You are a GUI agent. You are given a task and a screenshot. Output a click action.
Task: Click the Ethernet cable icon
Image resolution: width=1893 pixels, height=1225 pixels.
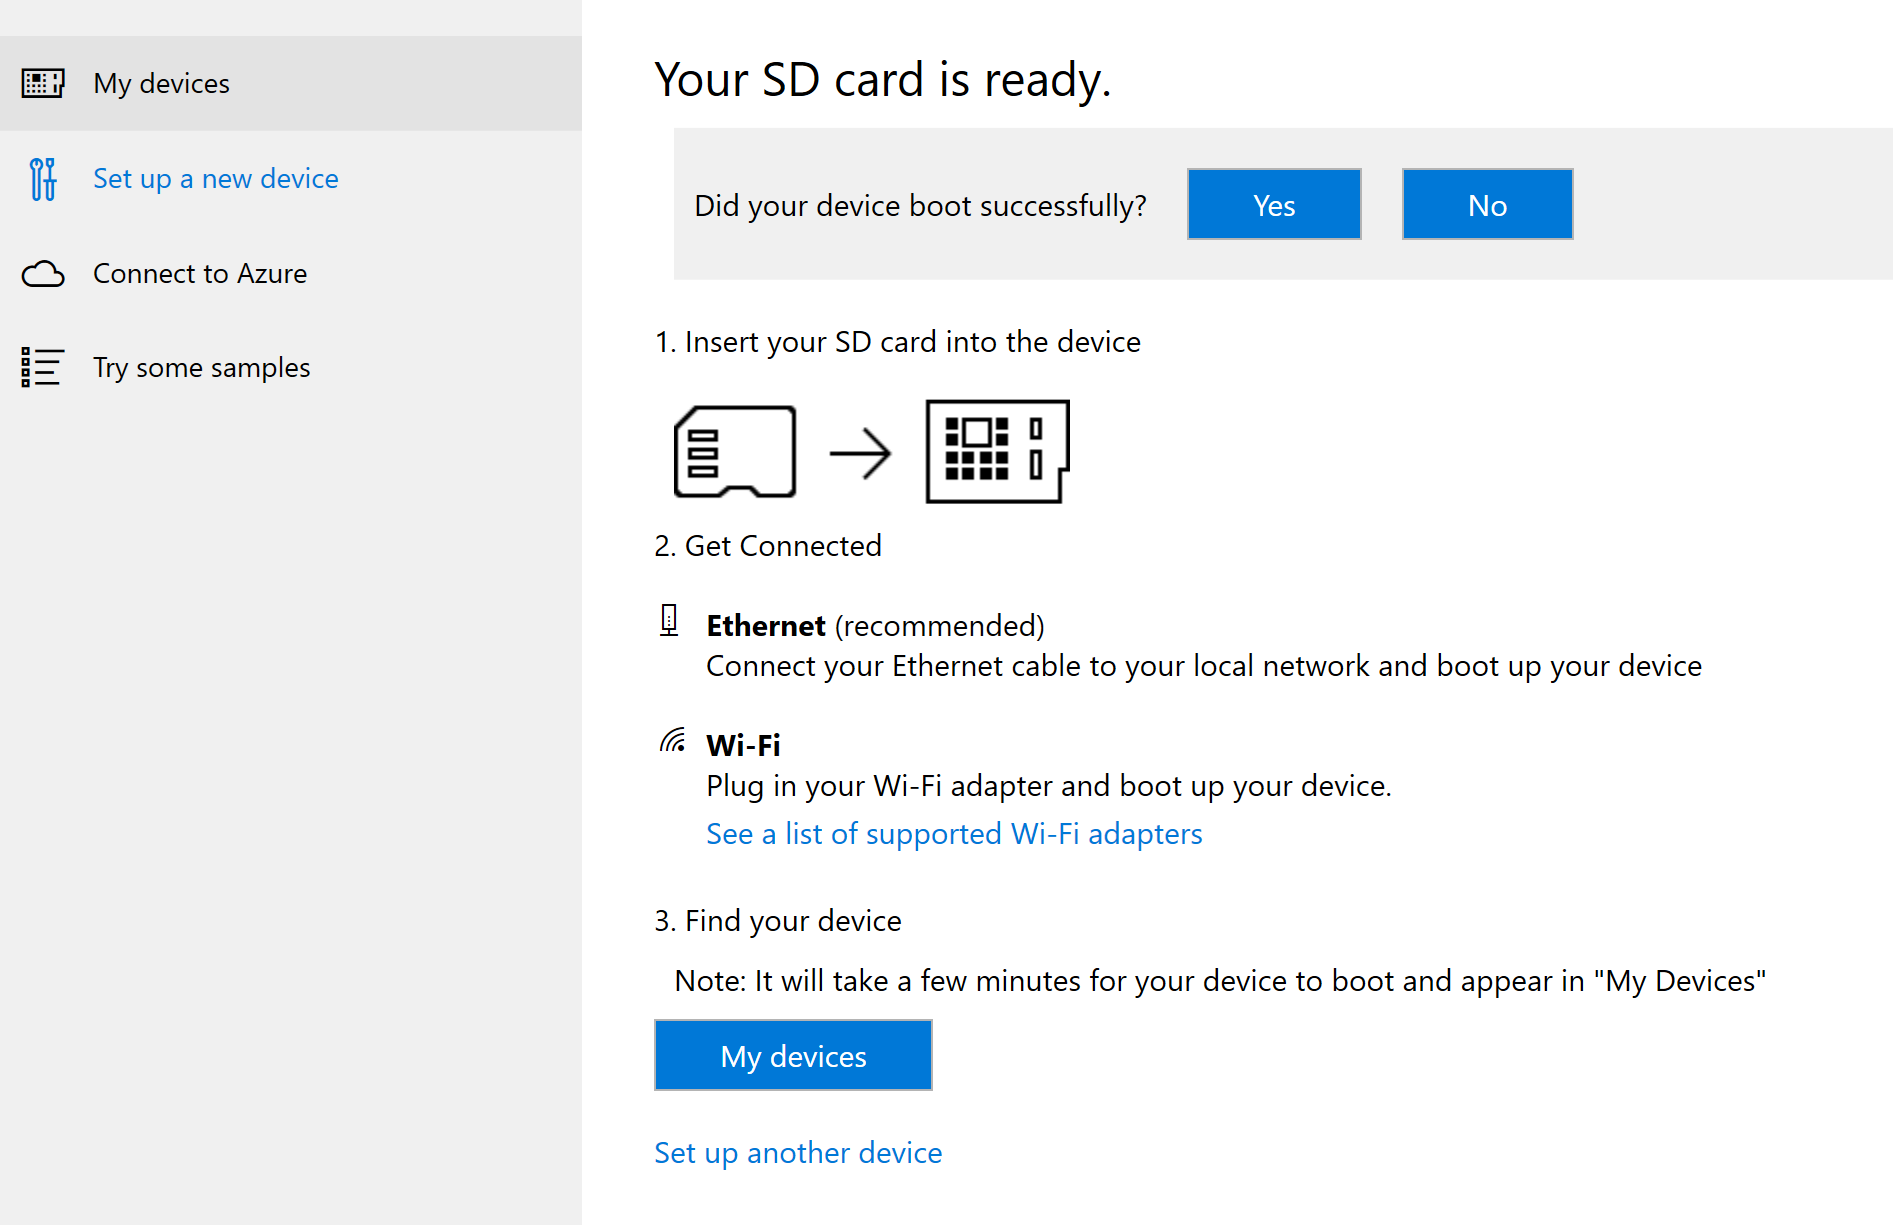[x=669, y=621]
